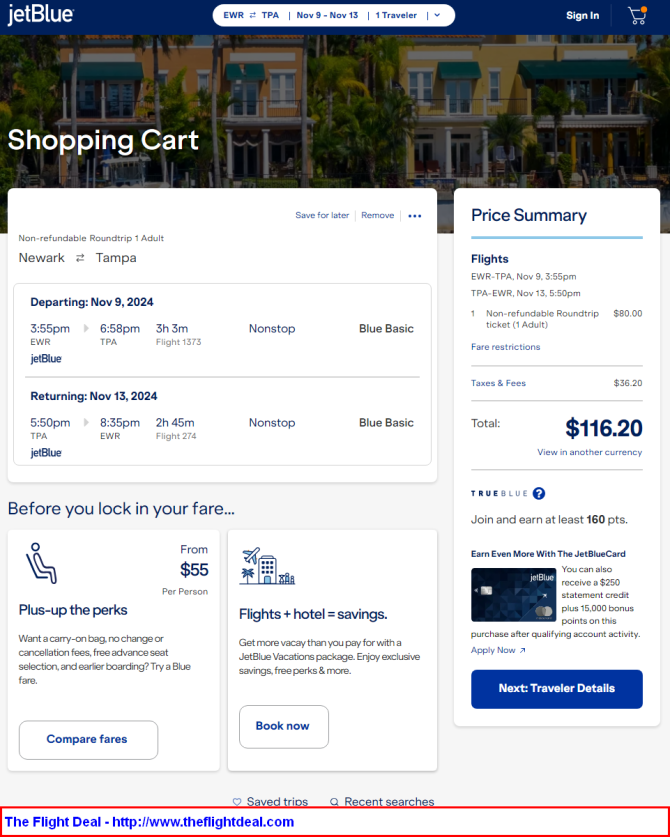The width and height of the screenshot is (670, 837).
Task: Click the Newark-Tampa roundtrip arrows icon
Action: (80, 258)
